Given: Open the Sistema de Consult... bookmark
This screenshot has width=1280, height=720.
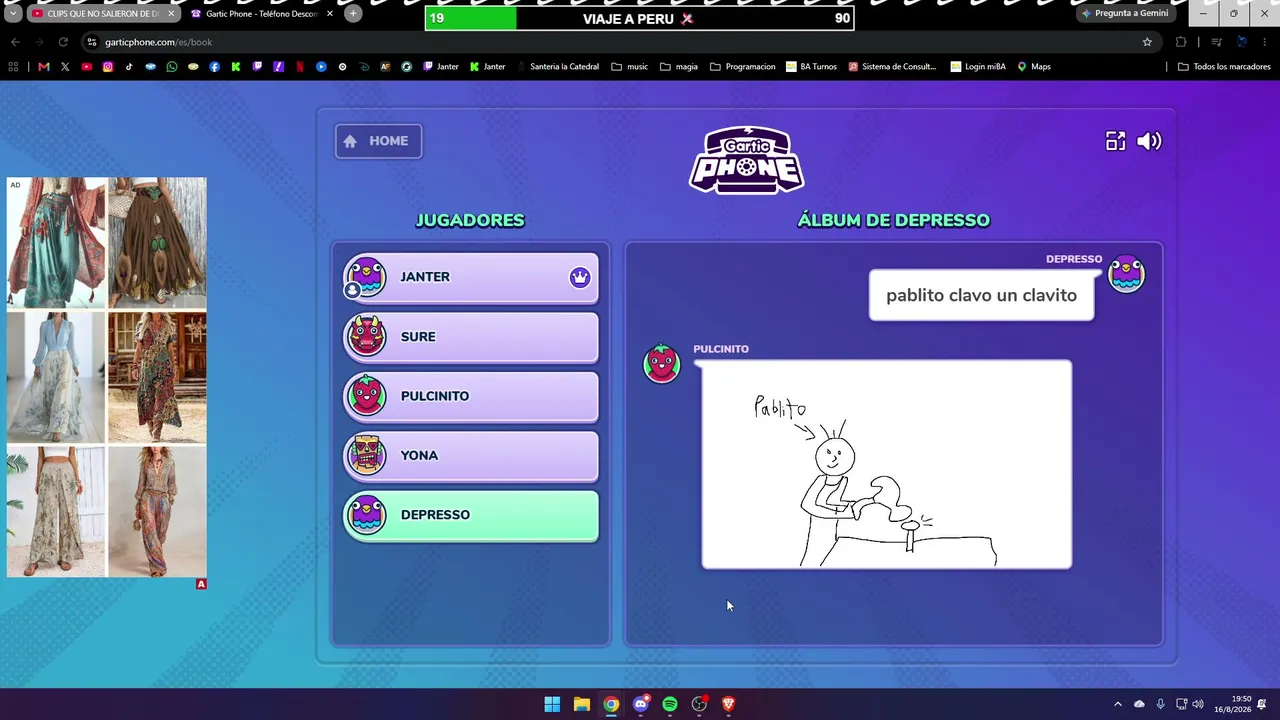Looking at the screenshot, I should point(892,67).
